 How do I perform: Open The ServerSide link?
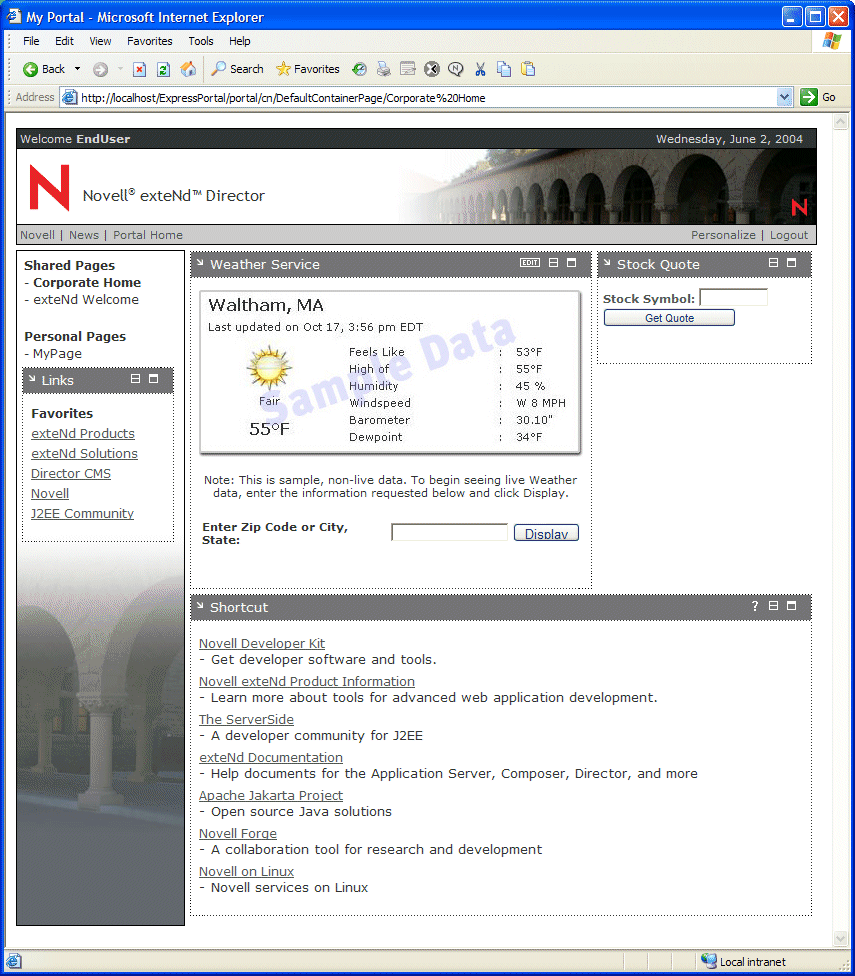(246, 719)
